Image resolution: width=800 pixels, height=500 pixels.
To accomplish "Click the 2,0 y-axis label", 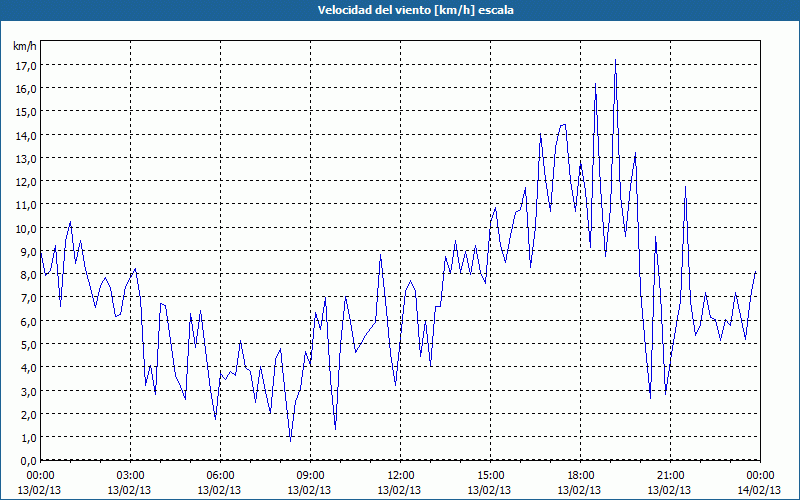I will click(x=28, y=414).
